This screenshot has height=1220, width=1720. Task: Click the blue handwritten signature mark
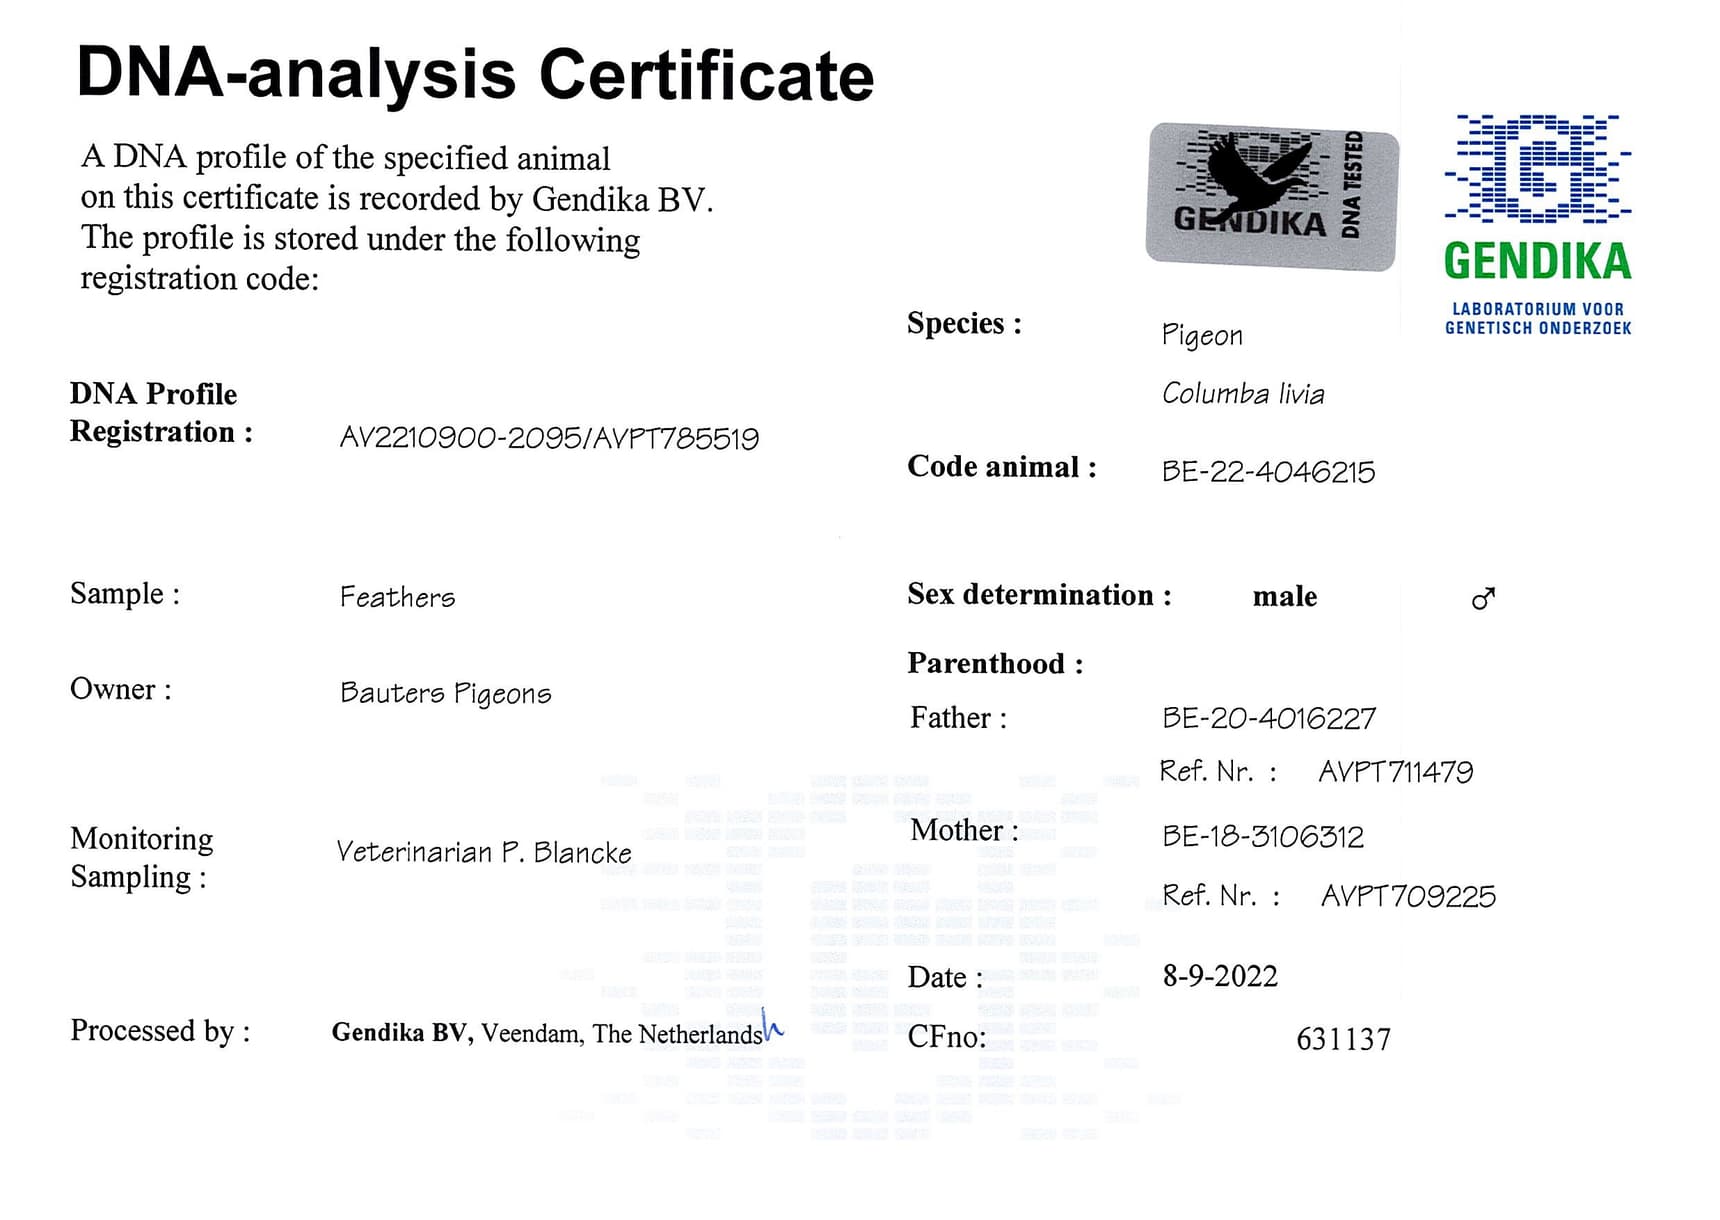click(x=772, y=1026)
